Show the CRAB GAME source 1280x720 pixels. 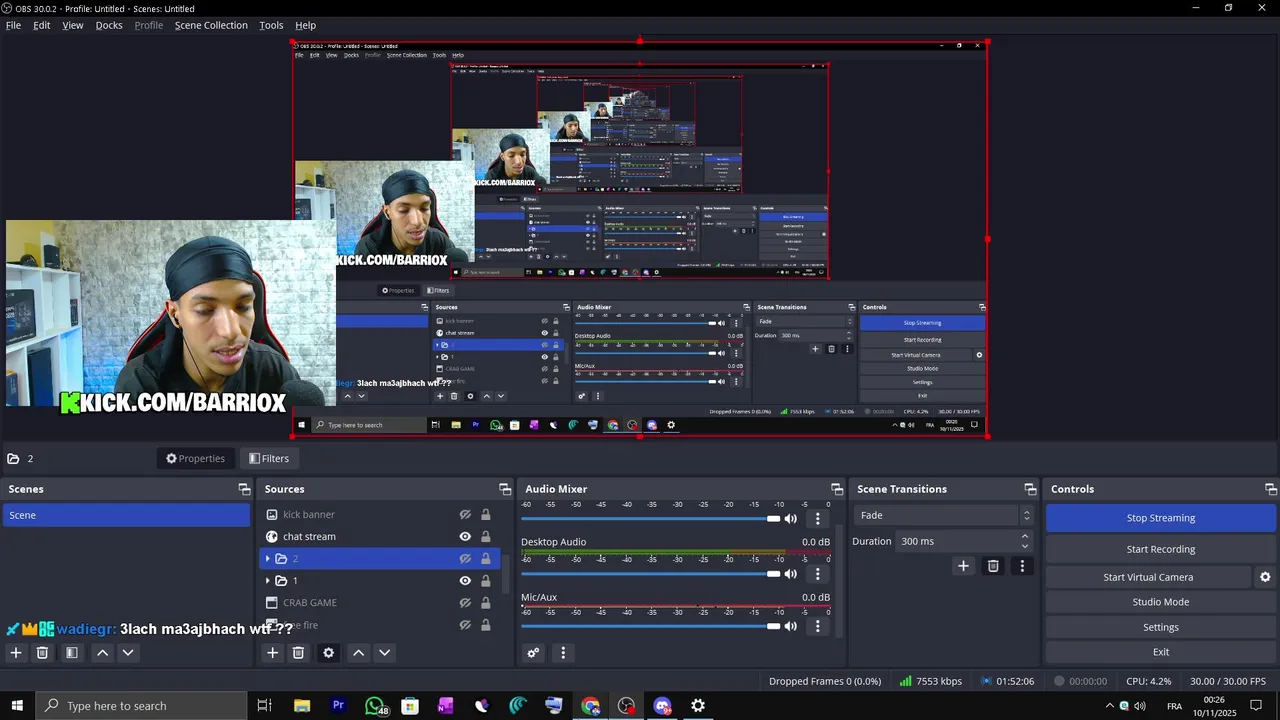(x=465, y=602)
